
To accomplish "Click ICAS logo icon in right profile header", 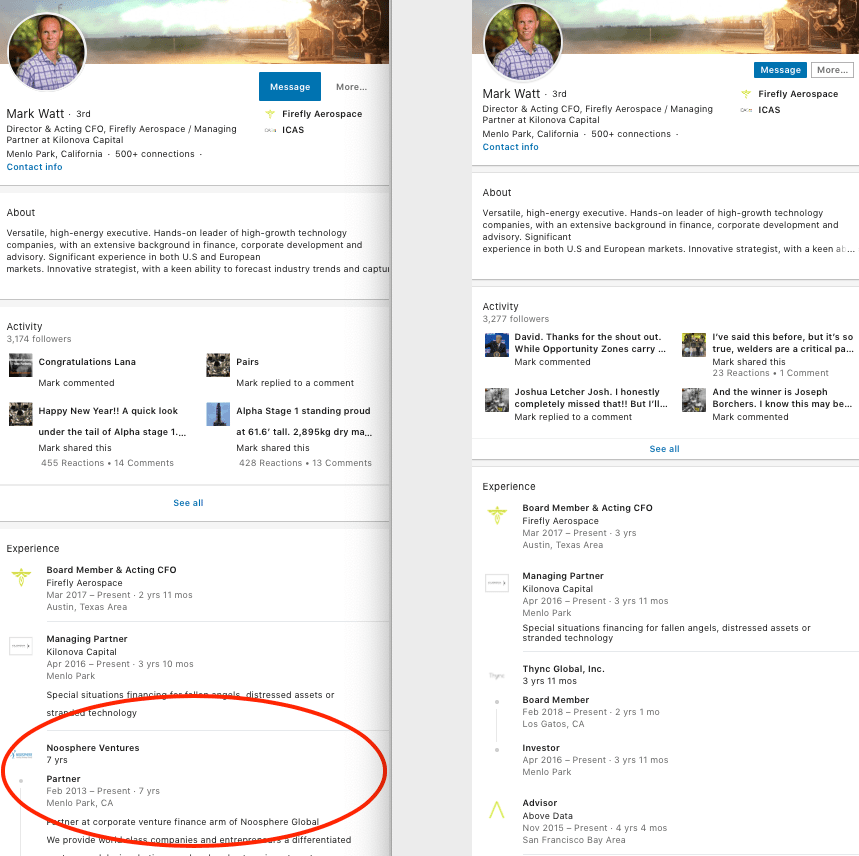I will pyautogui.click(x=746, y=110).
